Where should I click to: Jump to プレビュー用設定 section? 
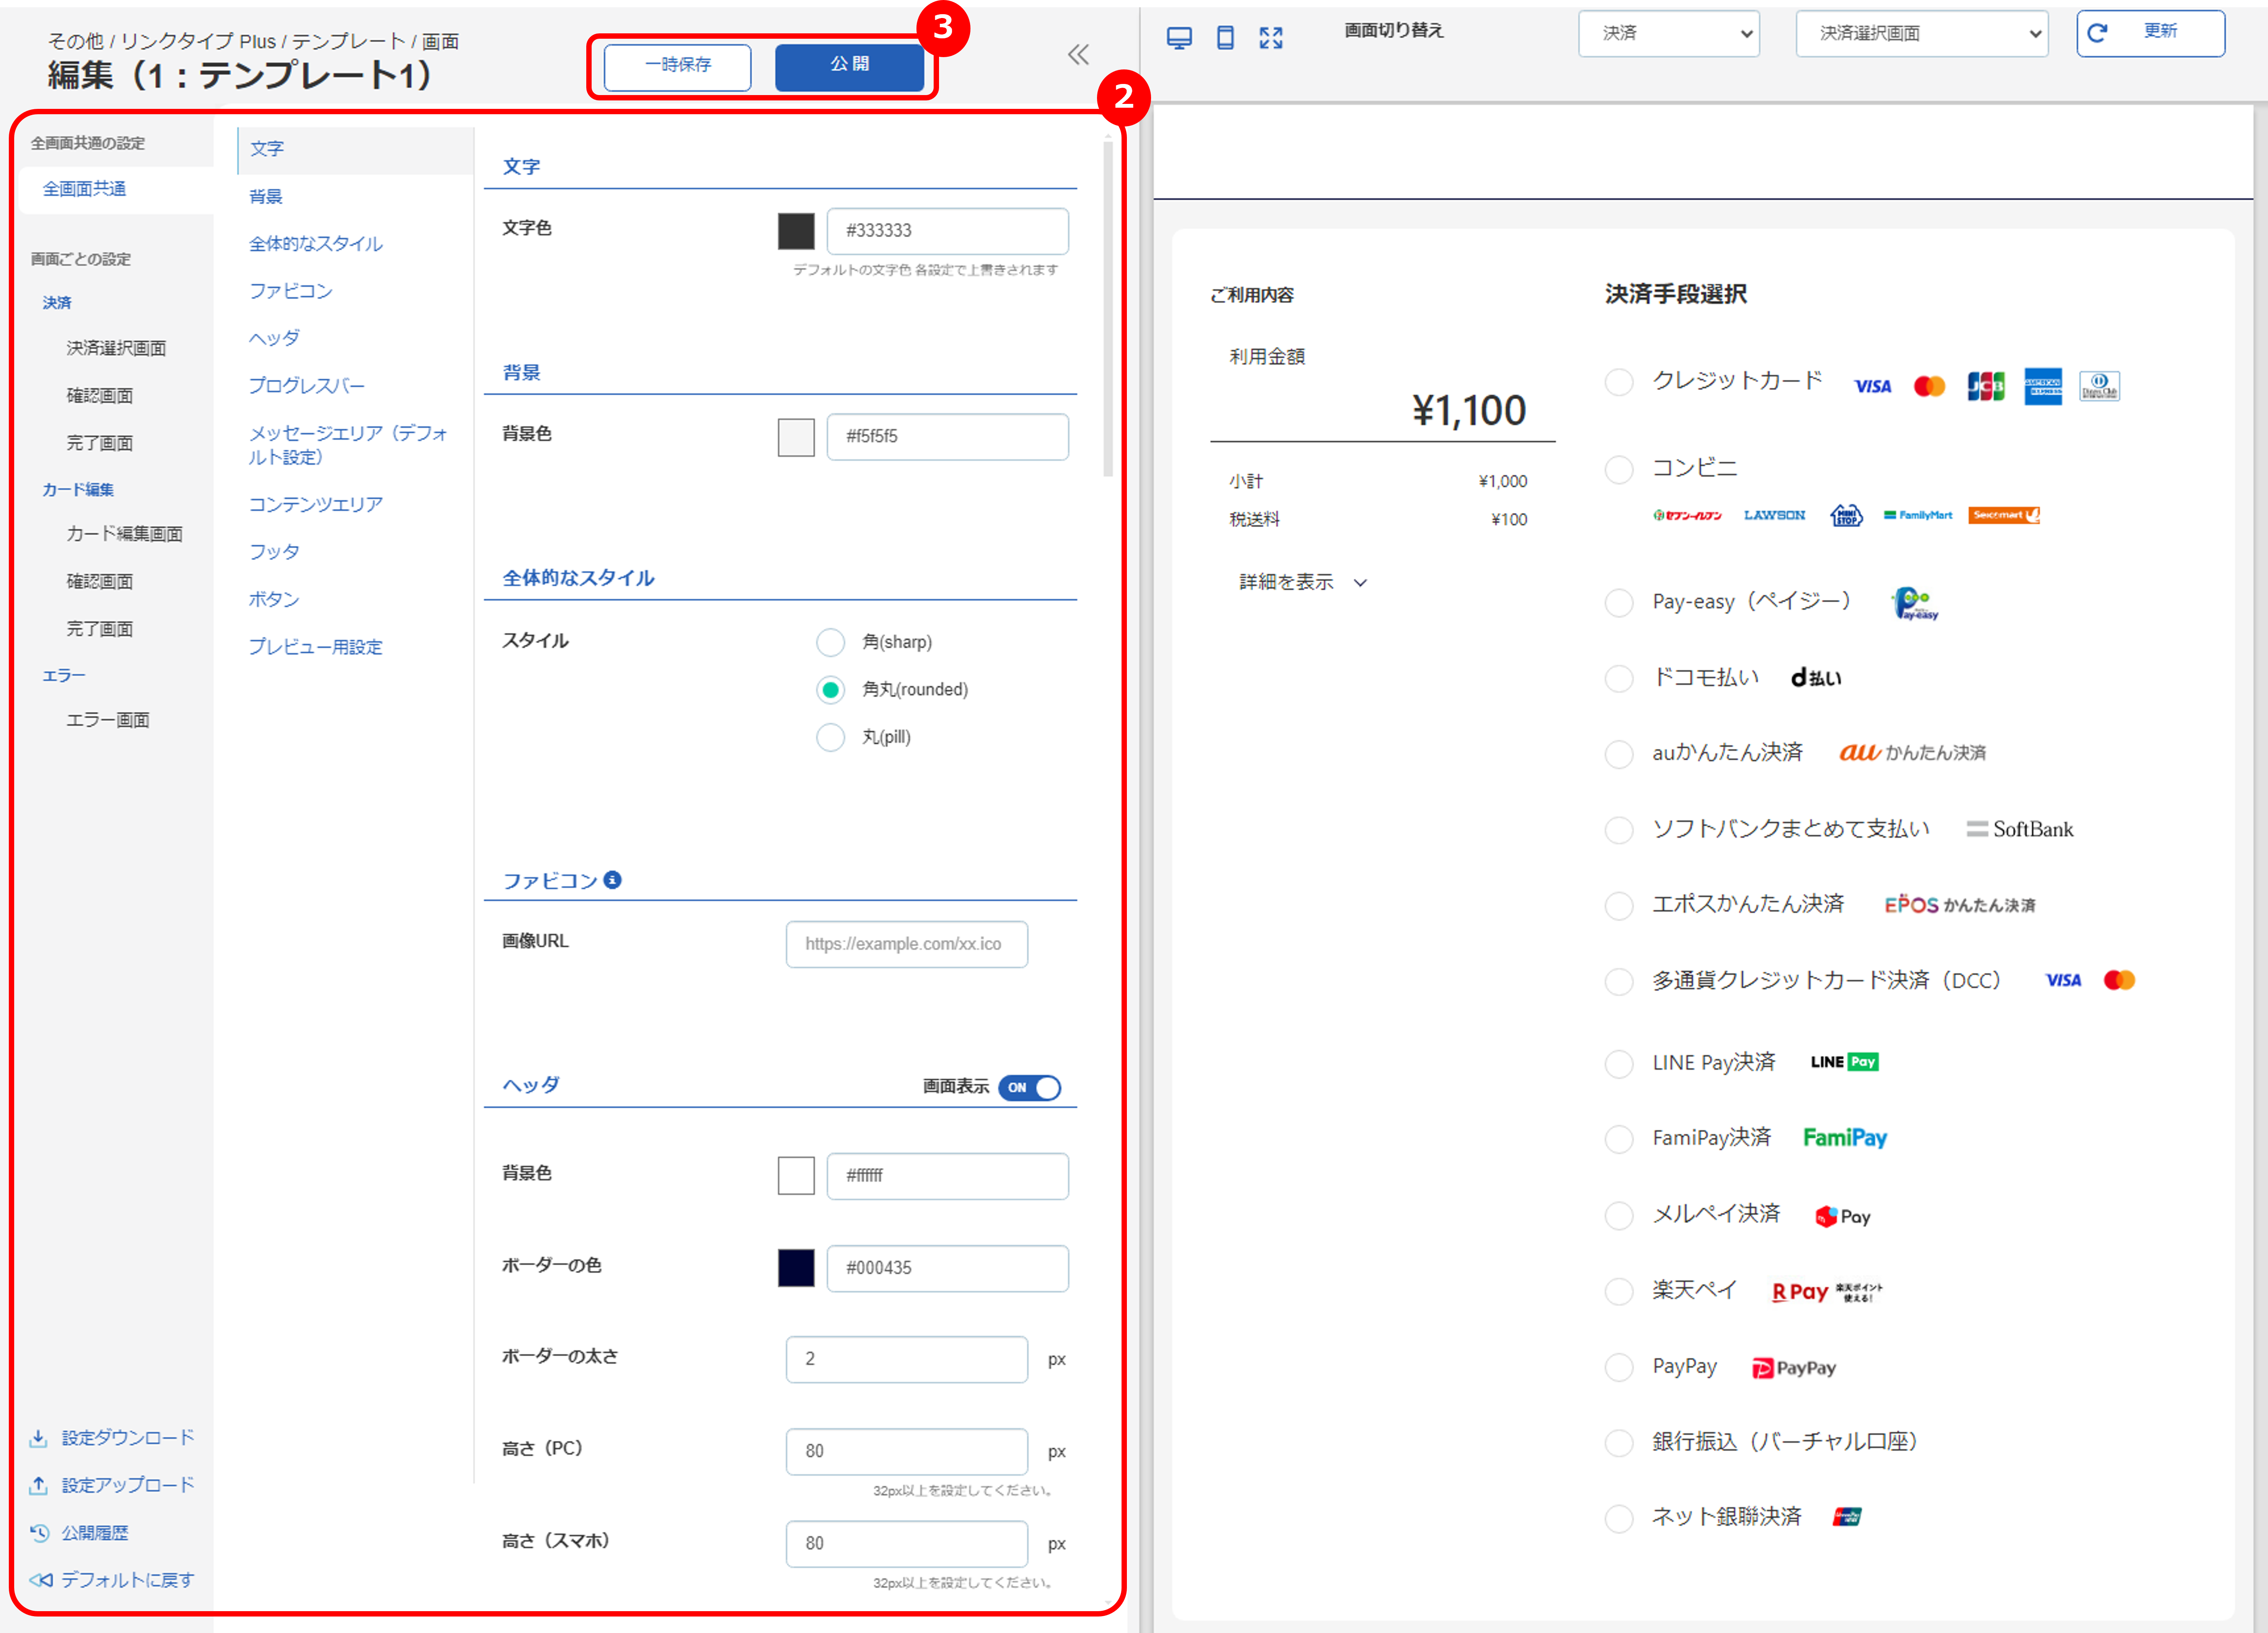tap(315, 647)
